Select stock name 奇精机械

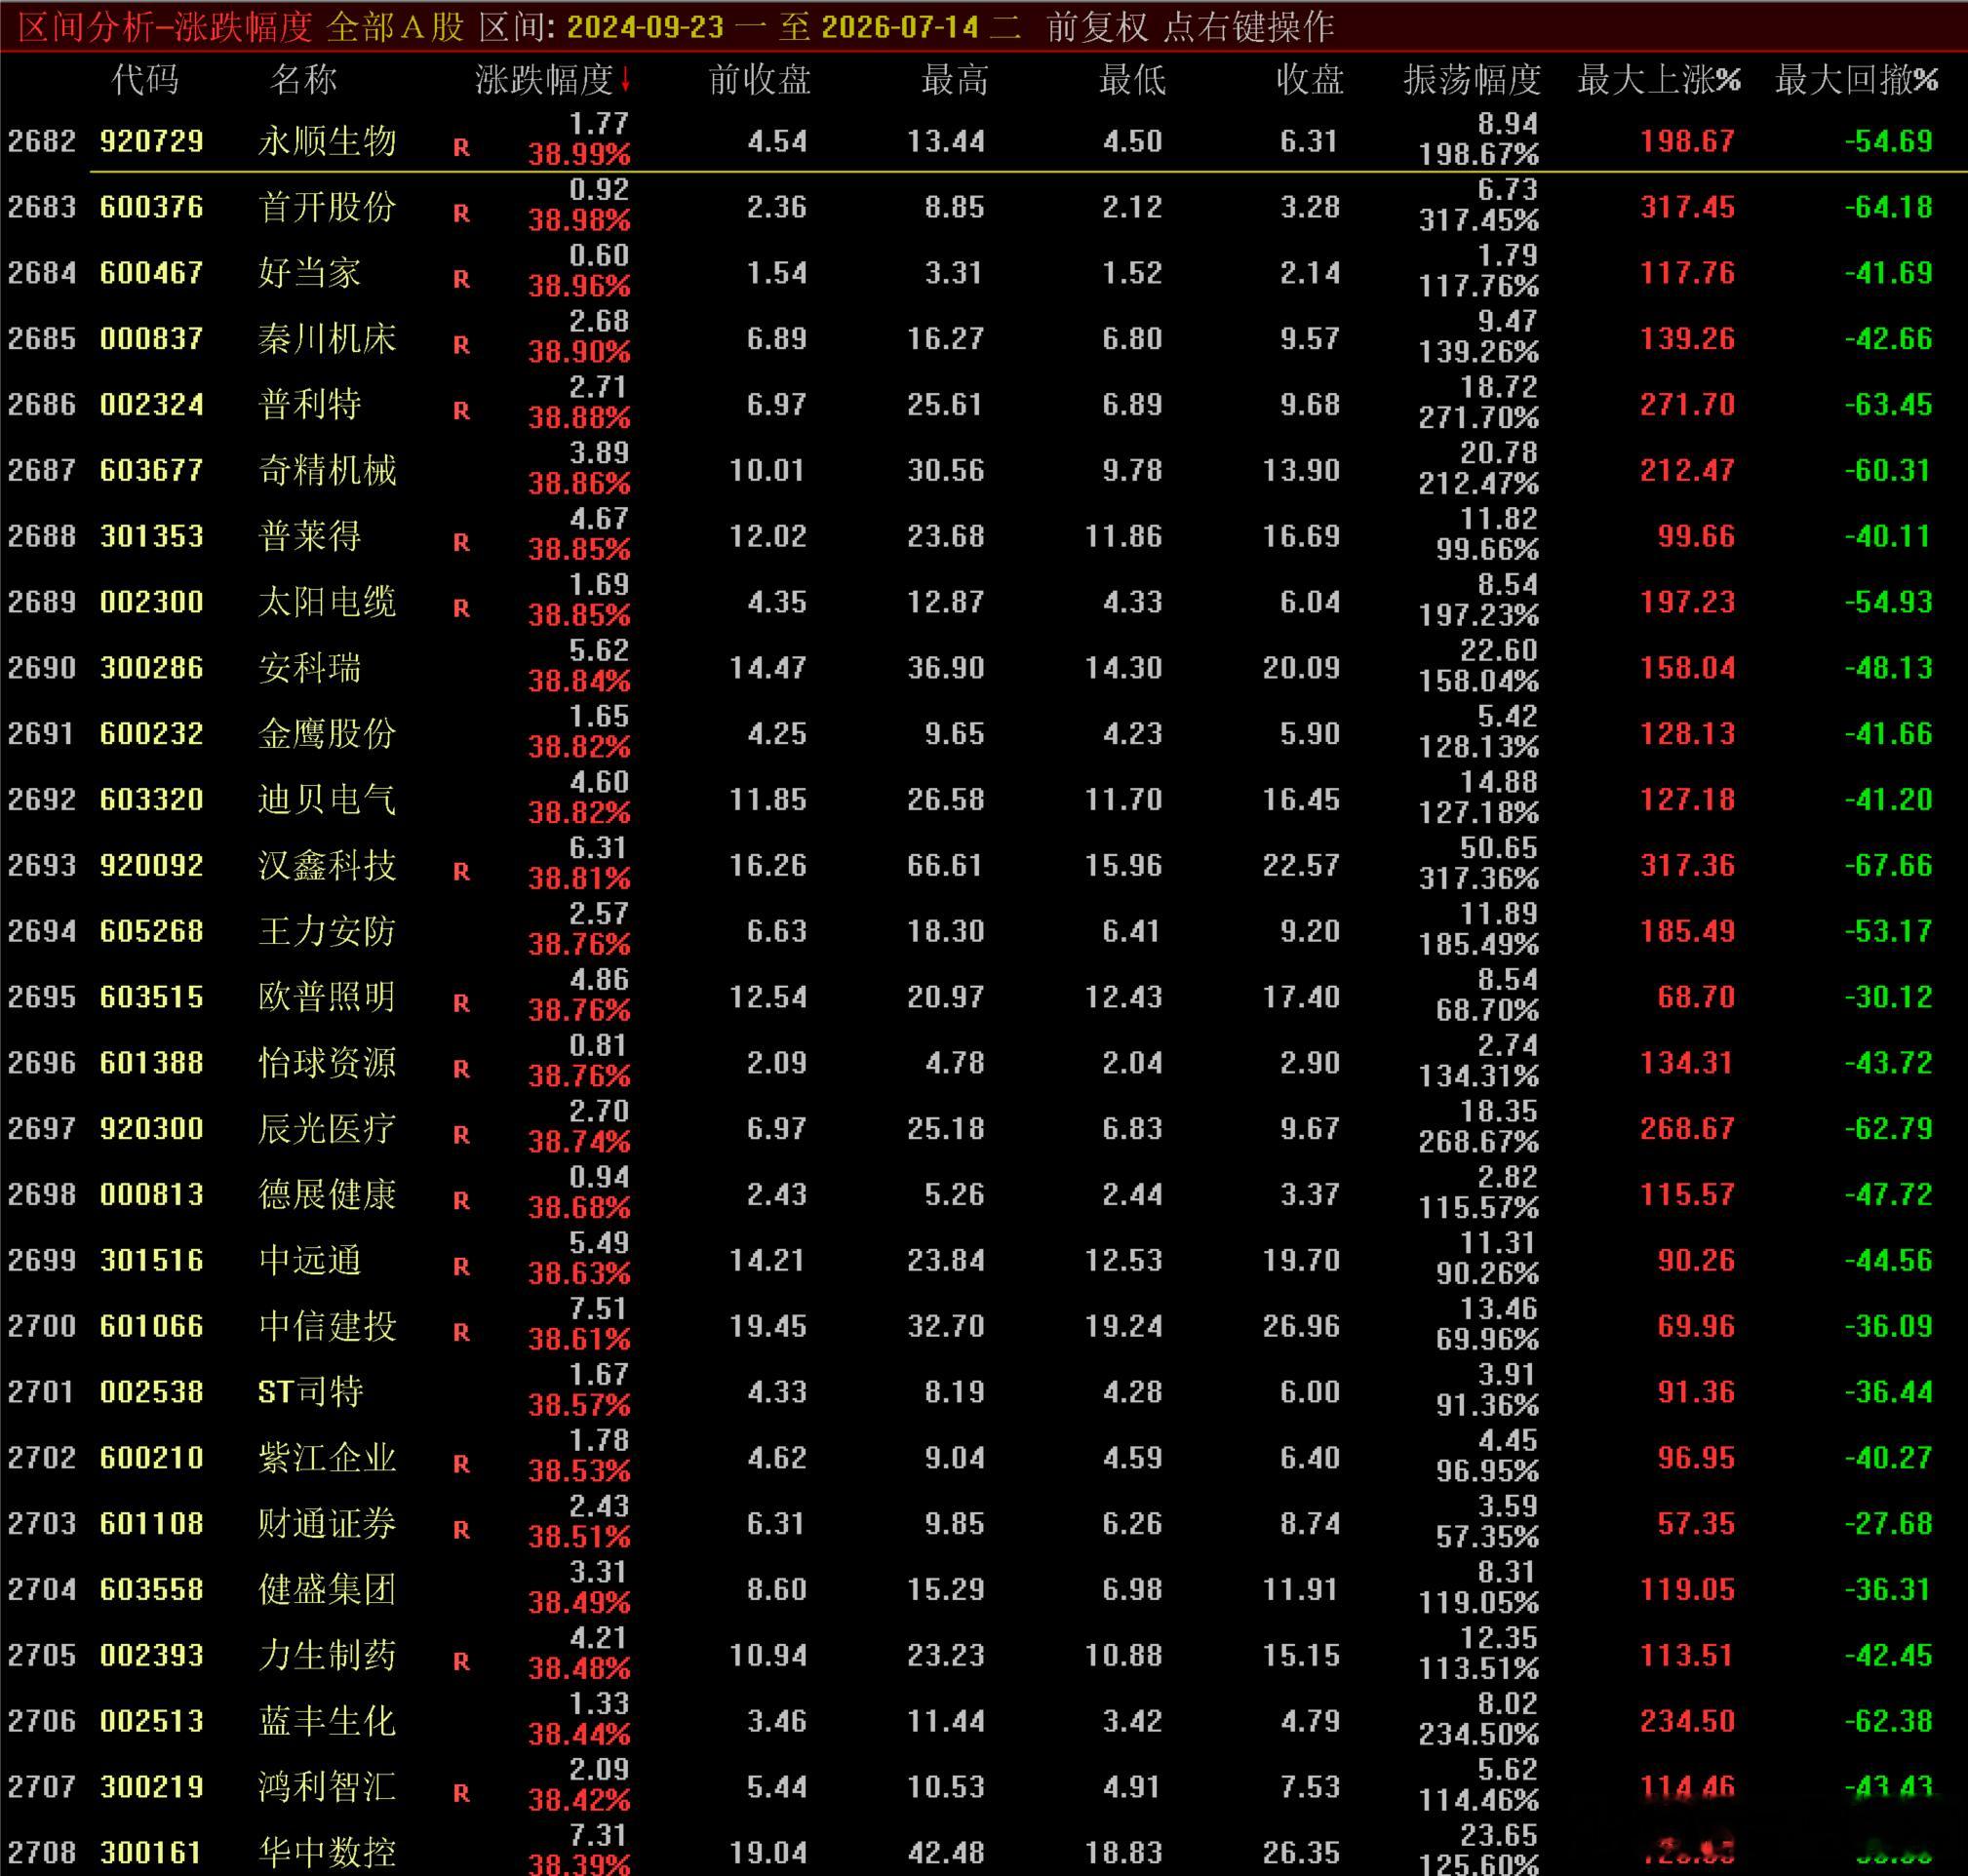[x=327, y=470]
